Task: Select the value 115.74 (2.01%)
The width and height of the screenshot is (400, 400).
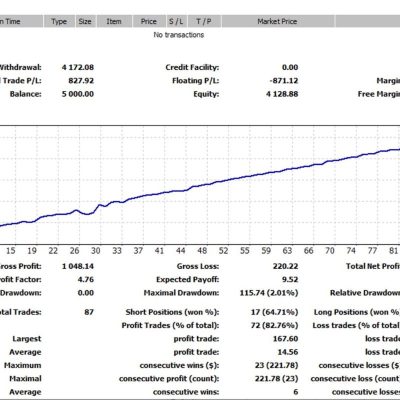Action: [269, 293]
